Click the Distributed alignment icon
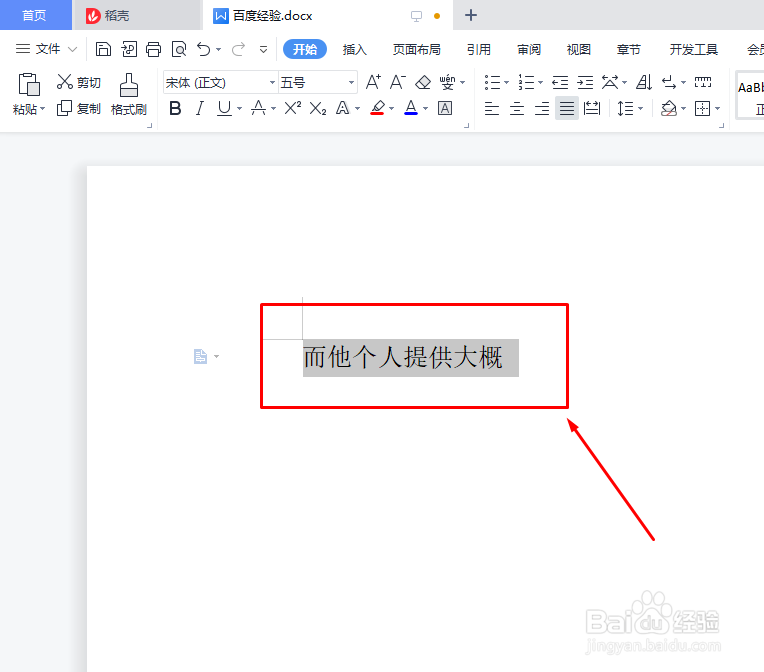This screenshot has height=672, width=764. pos(592,108)
